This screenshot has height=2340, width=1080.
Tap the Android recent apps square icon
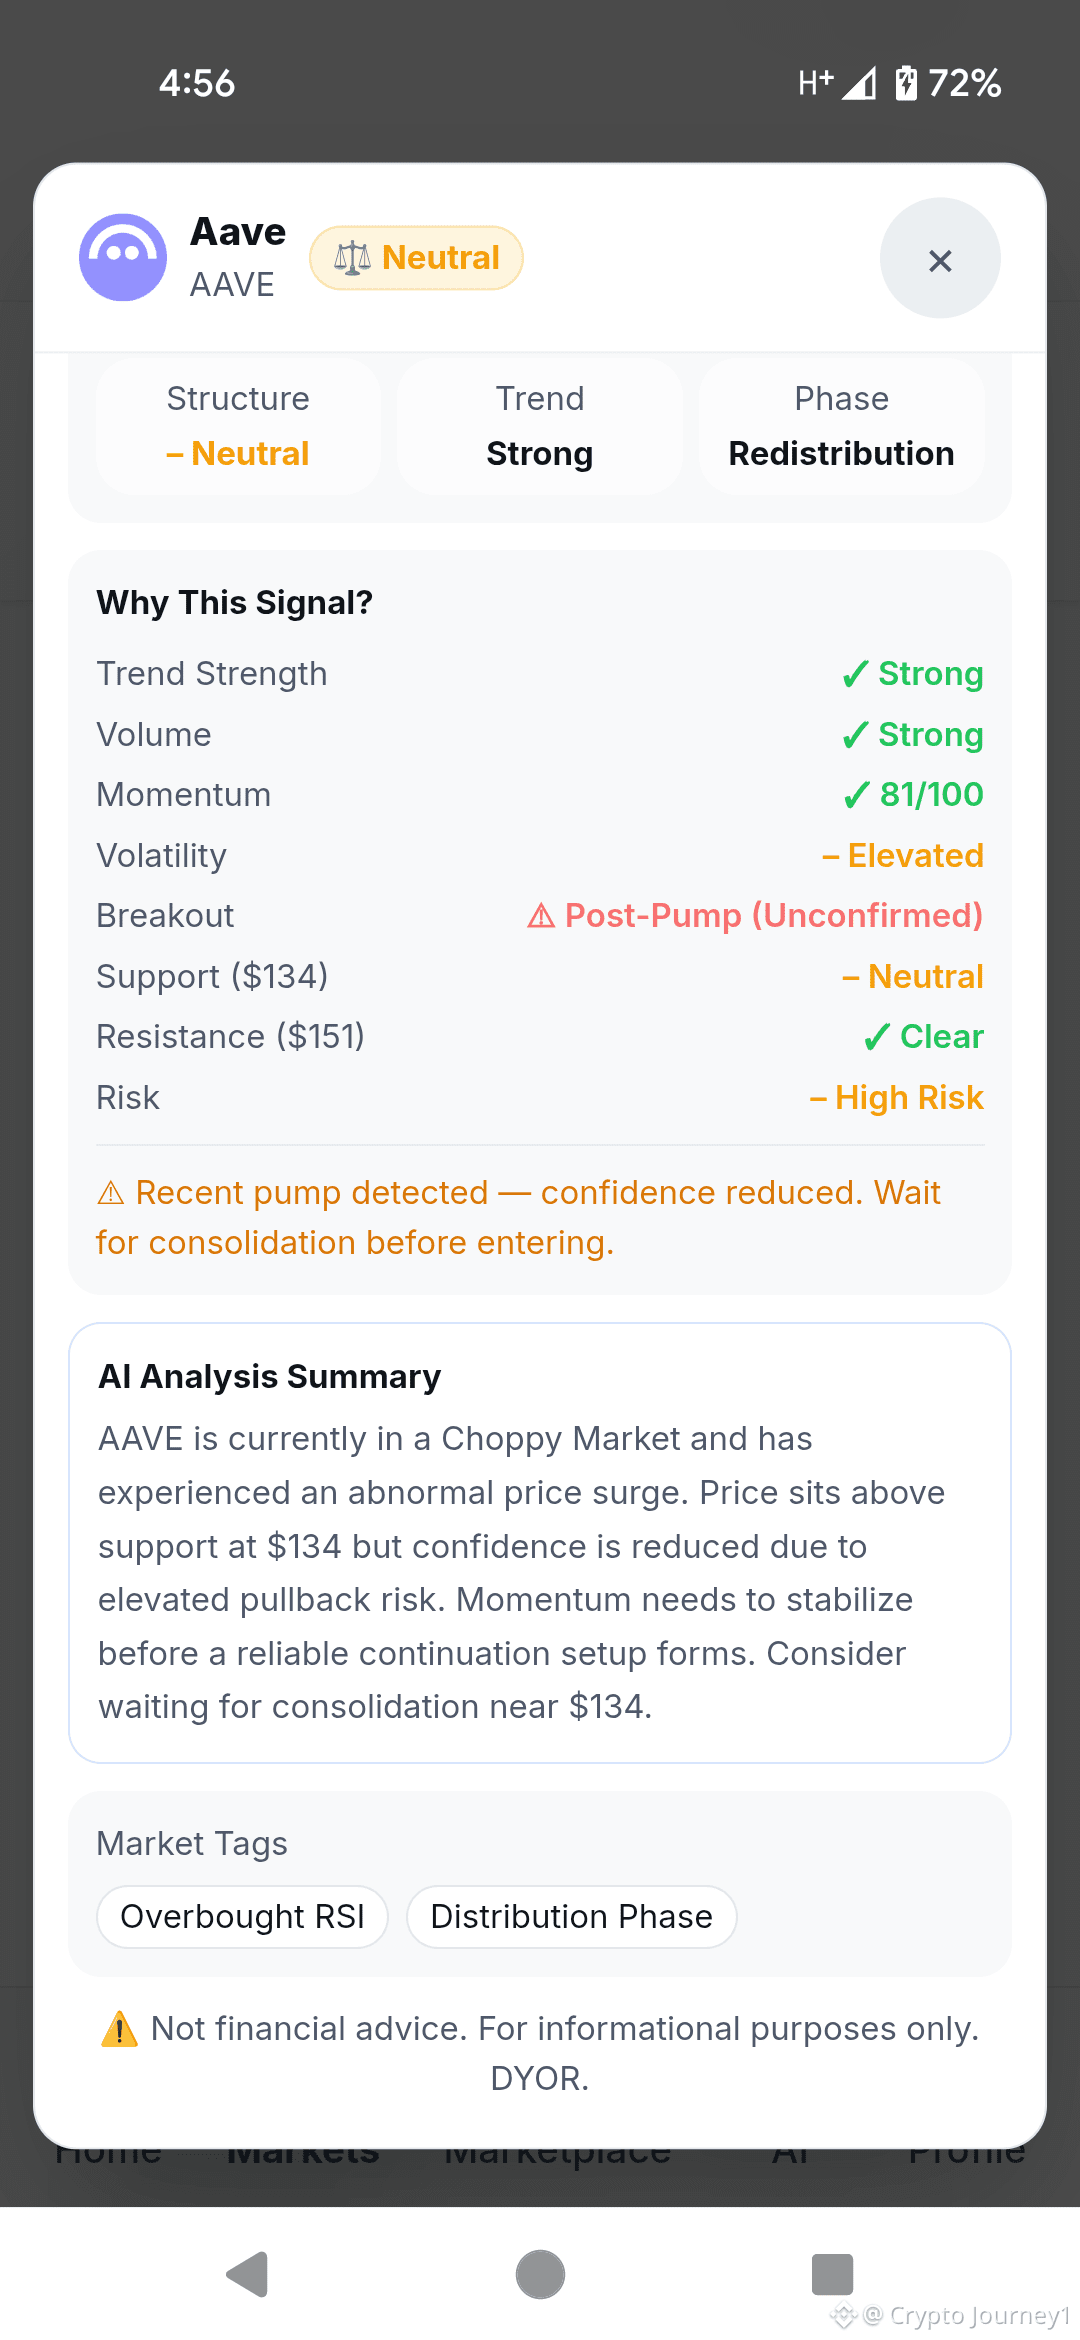pyautogui.click(x=832, y=2274)
